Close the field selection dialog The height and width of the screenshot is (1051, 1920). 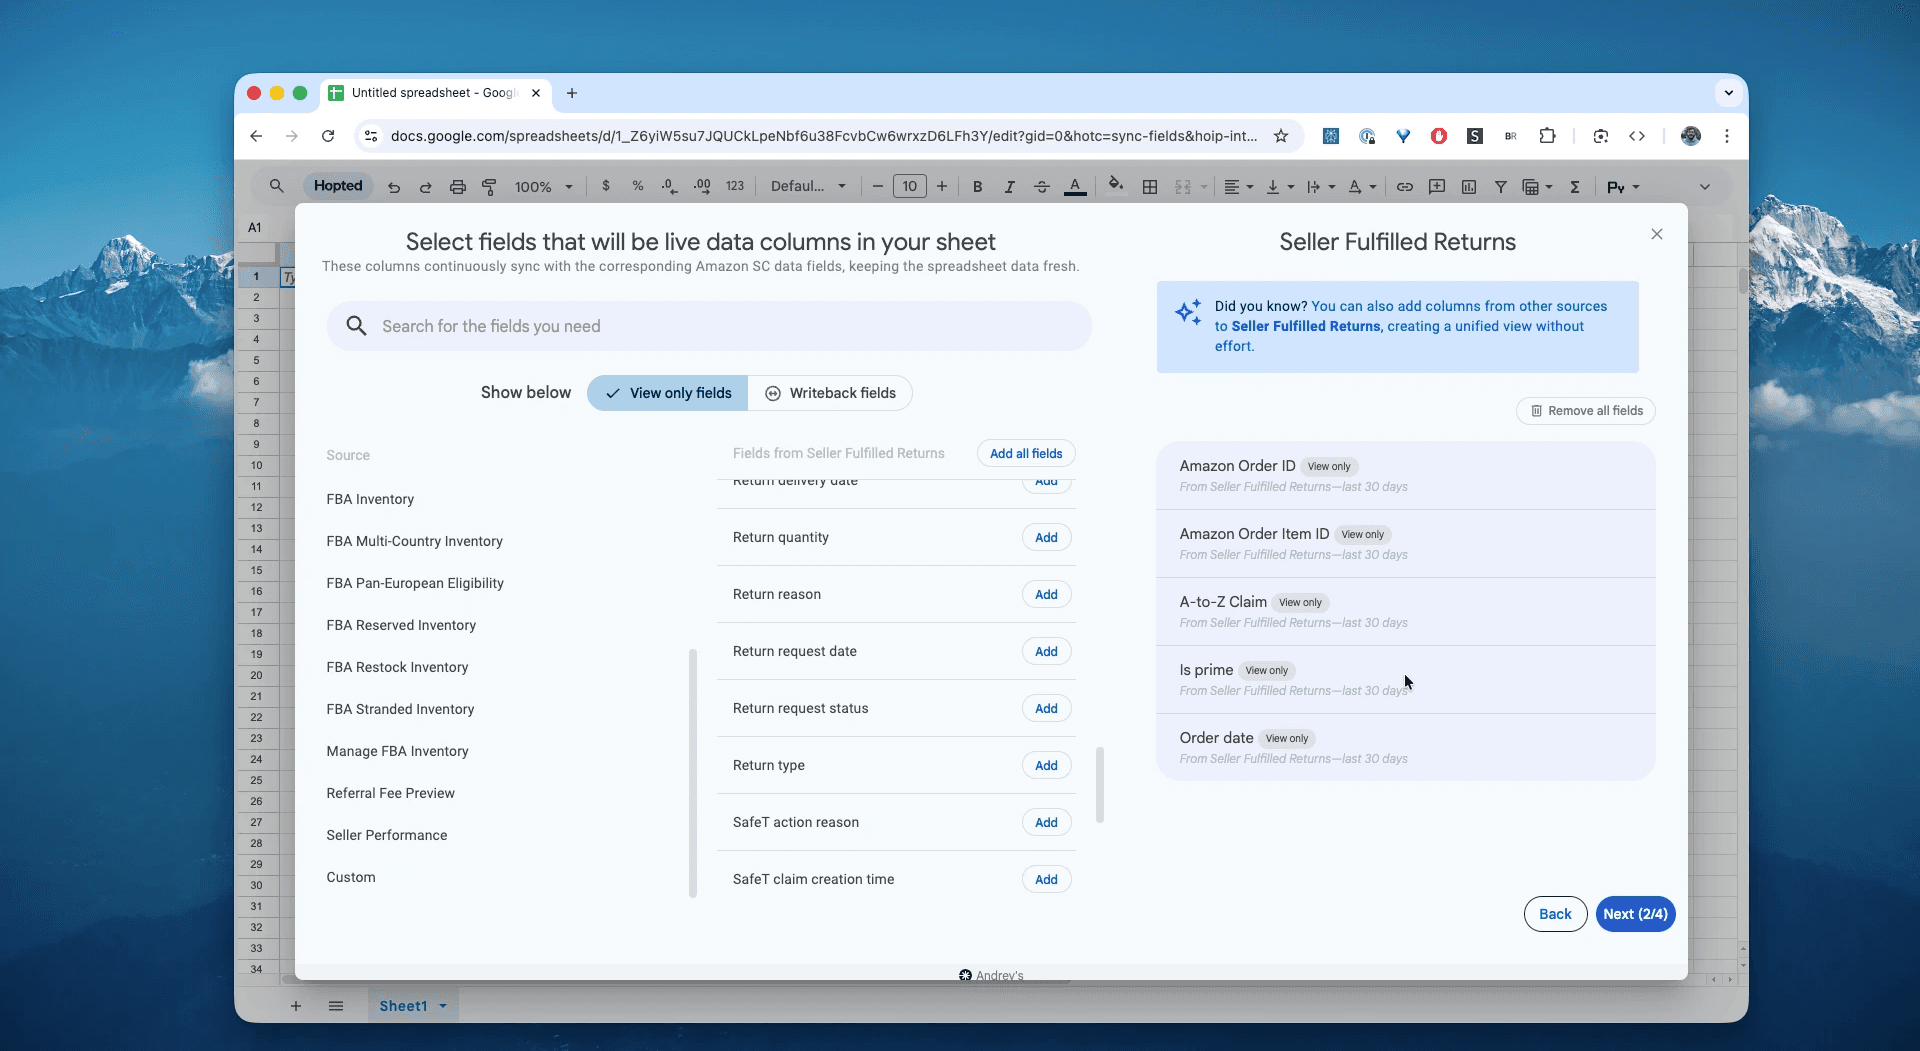1657,234
